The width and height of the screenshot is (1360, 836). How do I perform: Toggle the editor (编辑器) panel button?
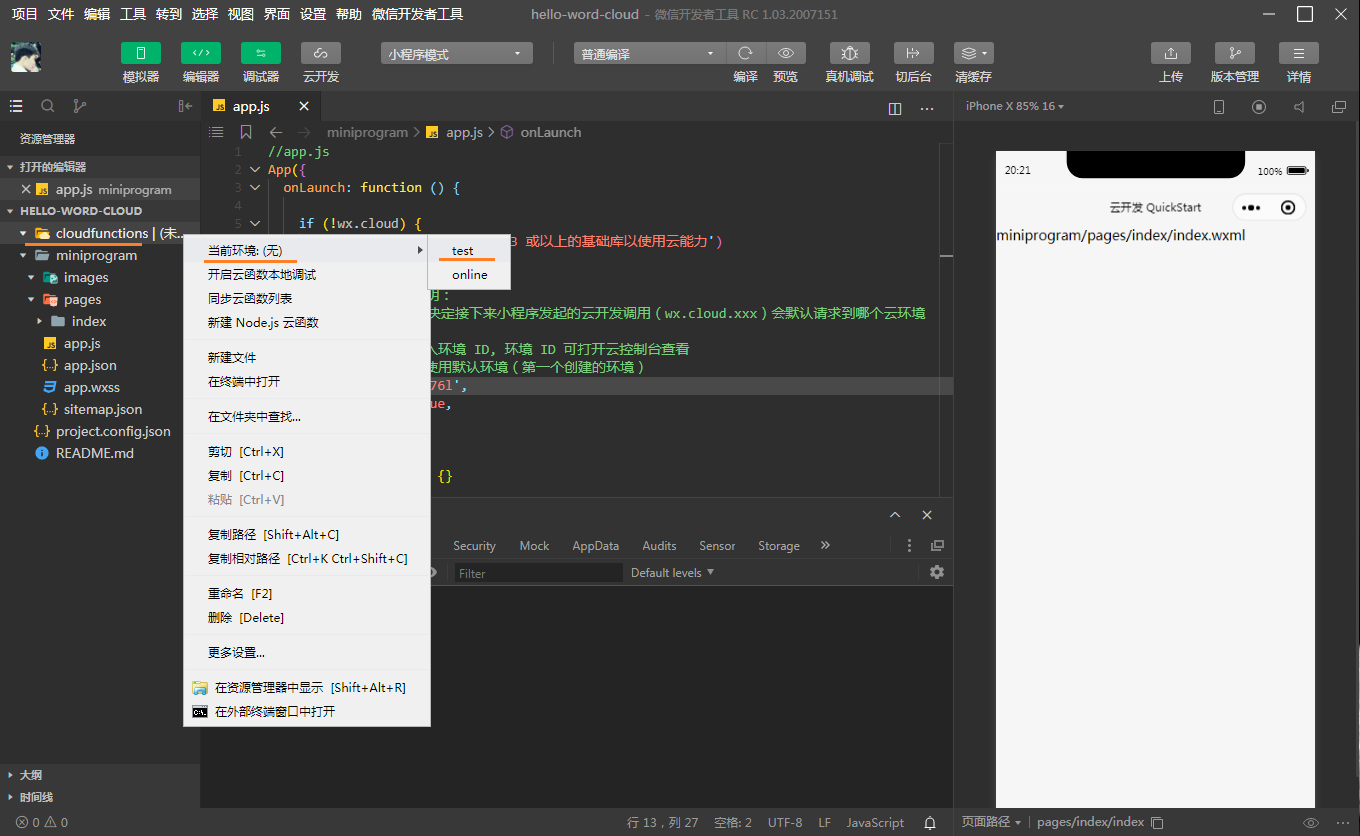(x=201, y=53)
